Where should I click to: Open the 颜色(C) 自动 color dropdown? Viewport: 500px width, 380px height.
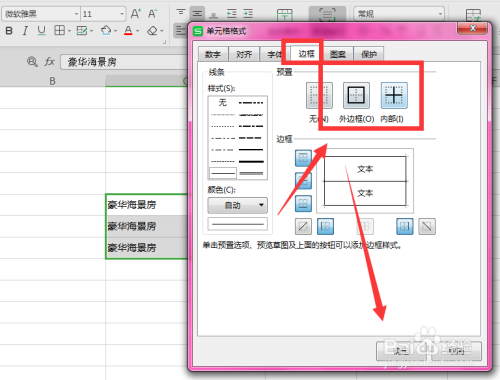tap(237, 205)
